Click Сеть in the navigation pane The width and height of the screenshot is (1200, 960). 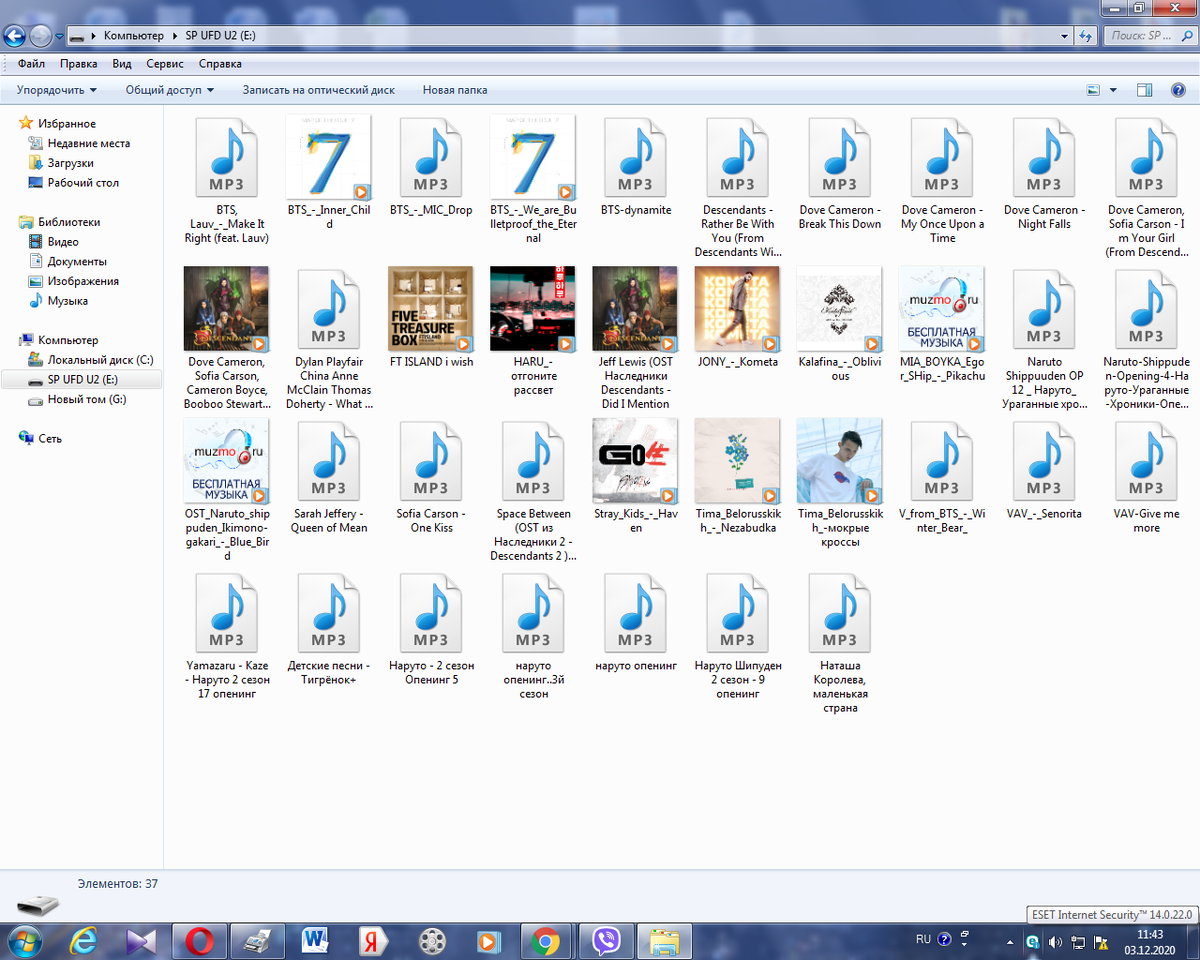click(x=41, y=438)
